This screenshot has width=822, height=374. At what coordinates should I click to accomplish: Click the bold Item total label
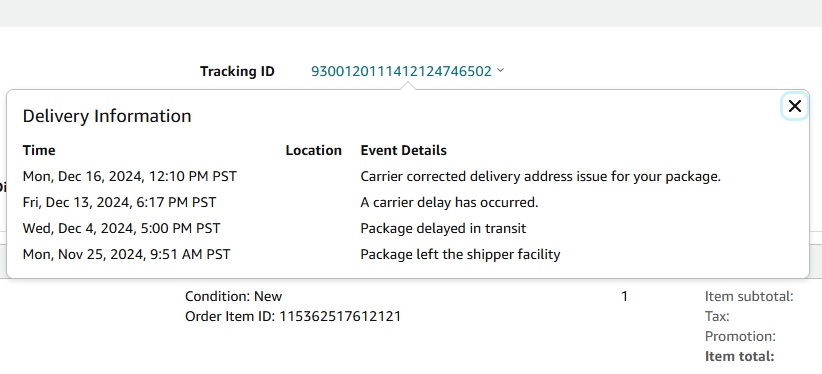tap(739, 357)
